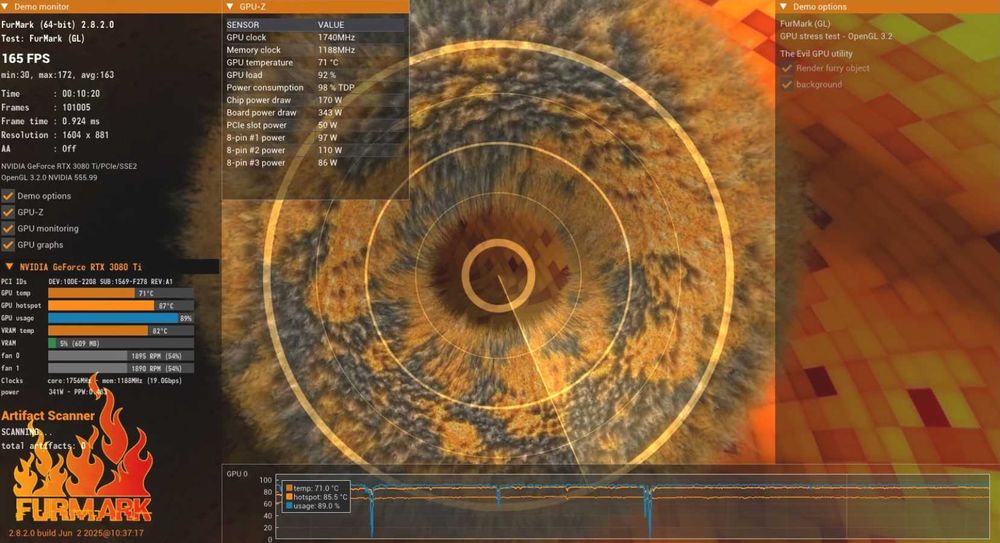Click the 165 FPS readout

(x=26, y=58)
